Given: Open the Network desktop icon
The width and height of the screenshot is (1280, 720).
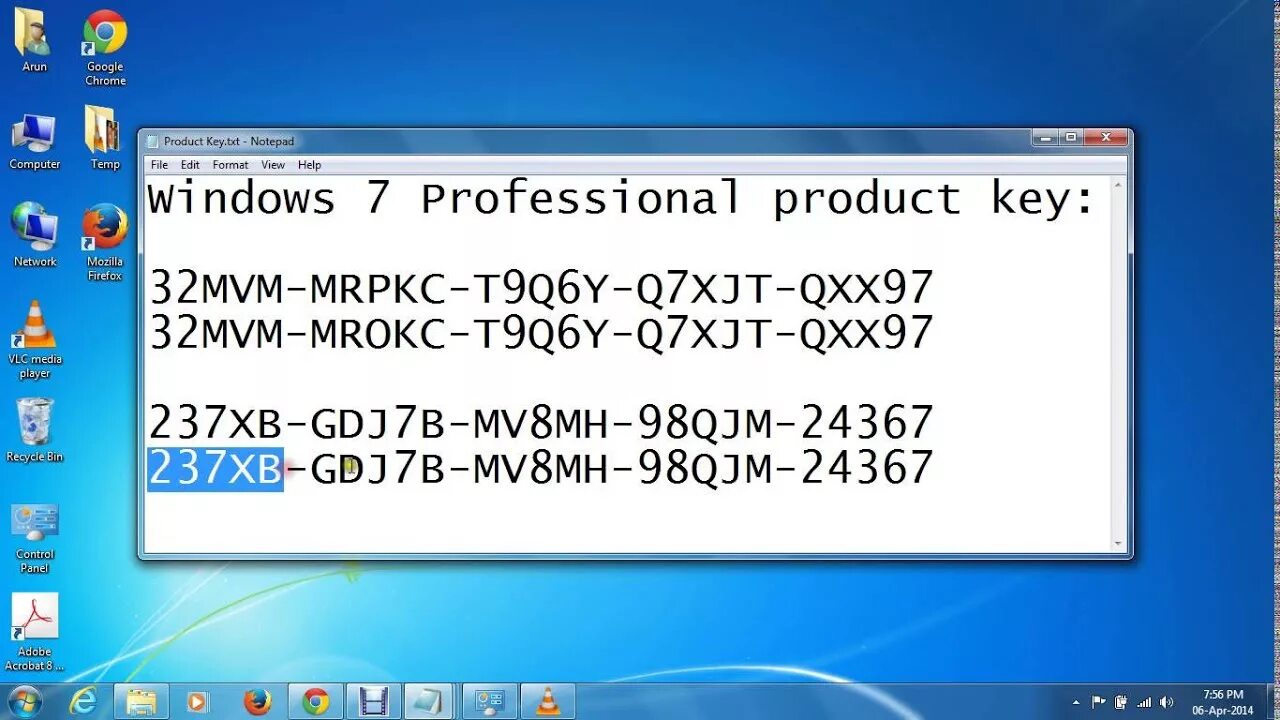Looking at the screenshot, I should 35,236.
